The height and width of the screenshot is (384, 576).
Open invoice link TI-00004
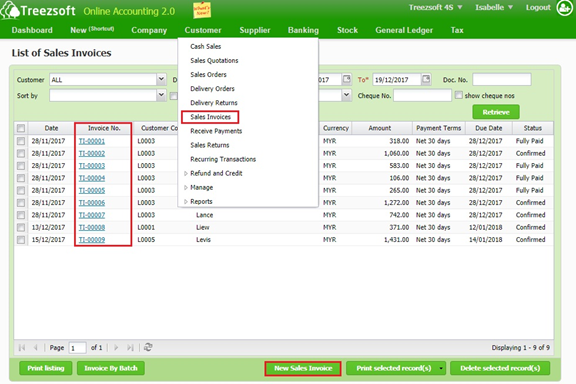[92, 178]
